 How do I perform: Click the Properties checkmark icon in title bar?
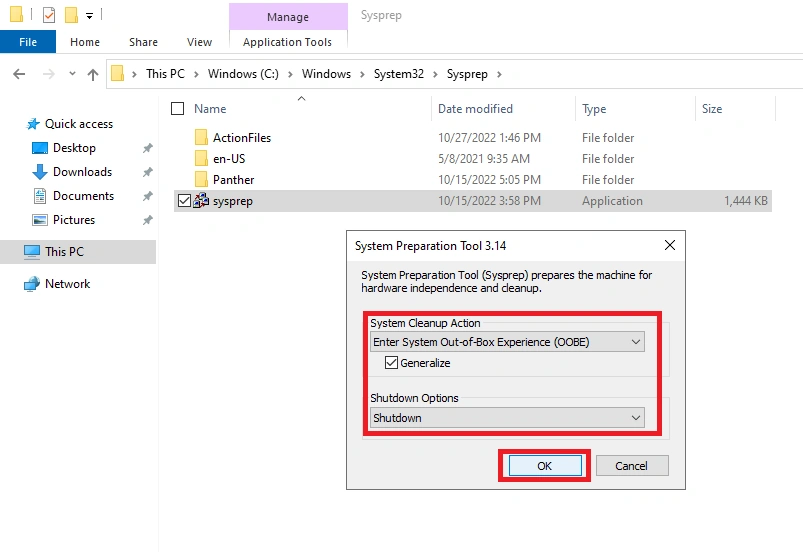click(x=49, y=15)
